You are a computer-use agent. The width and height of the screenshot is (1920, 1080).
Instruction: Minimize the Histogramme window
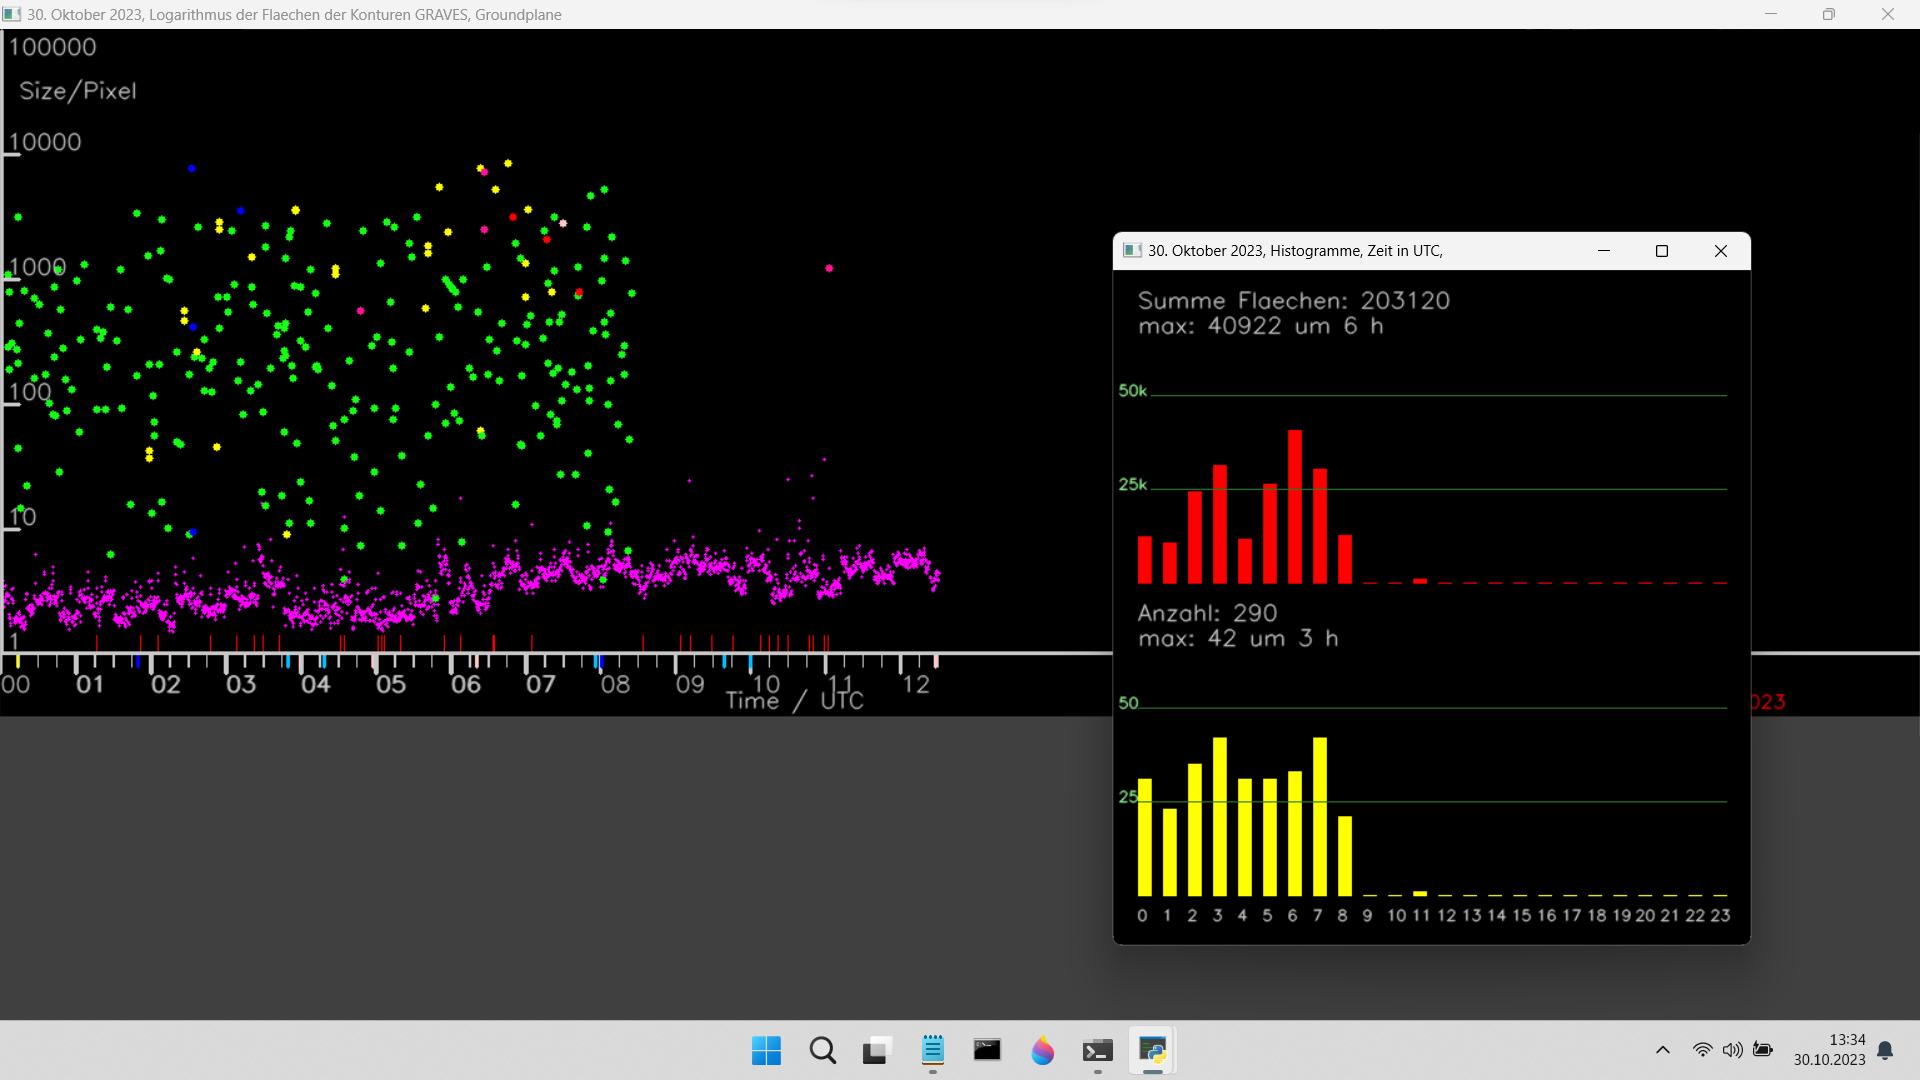[x=1604, y=251]
